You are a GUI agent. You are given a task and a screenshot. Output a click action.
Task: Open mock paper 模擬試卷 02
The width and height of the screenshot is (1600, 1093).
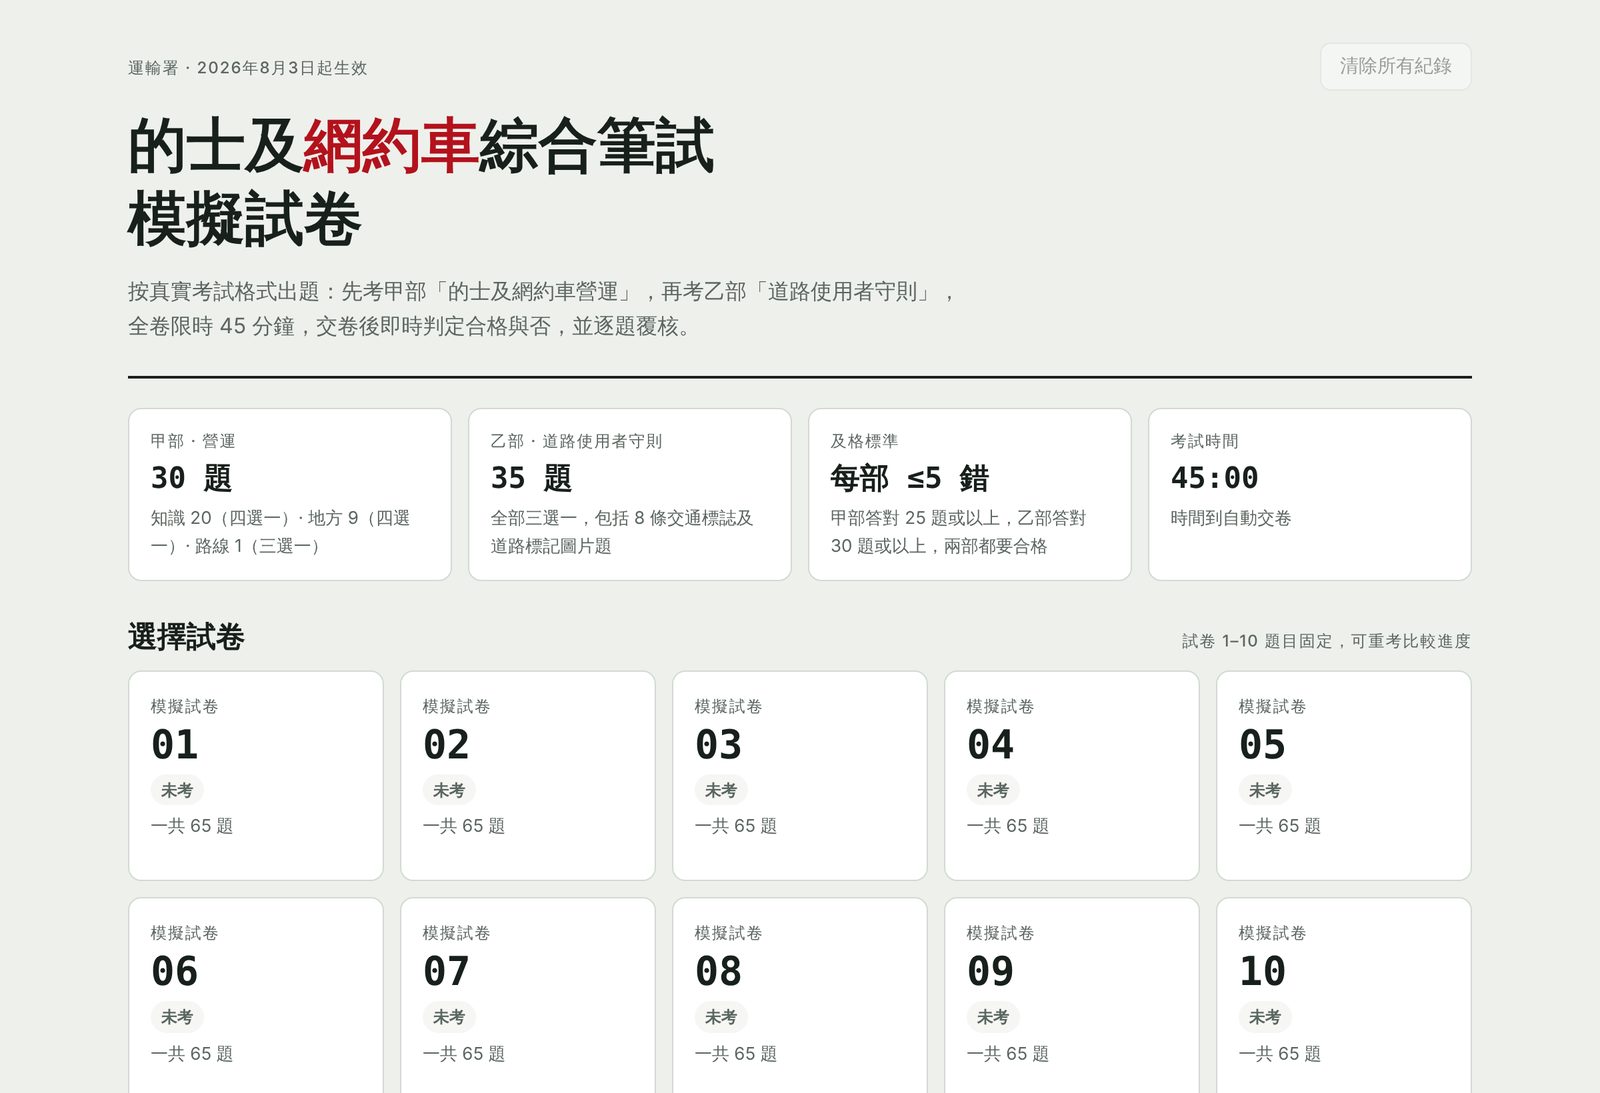(x=528, y=776)
